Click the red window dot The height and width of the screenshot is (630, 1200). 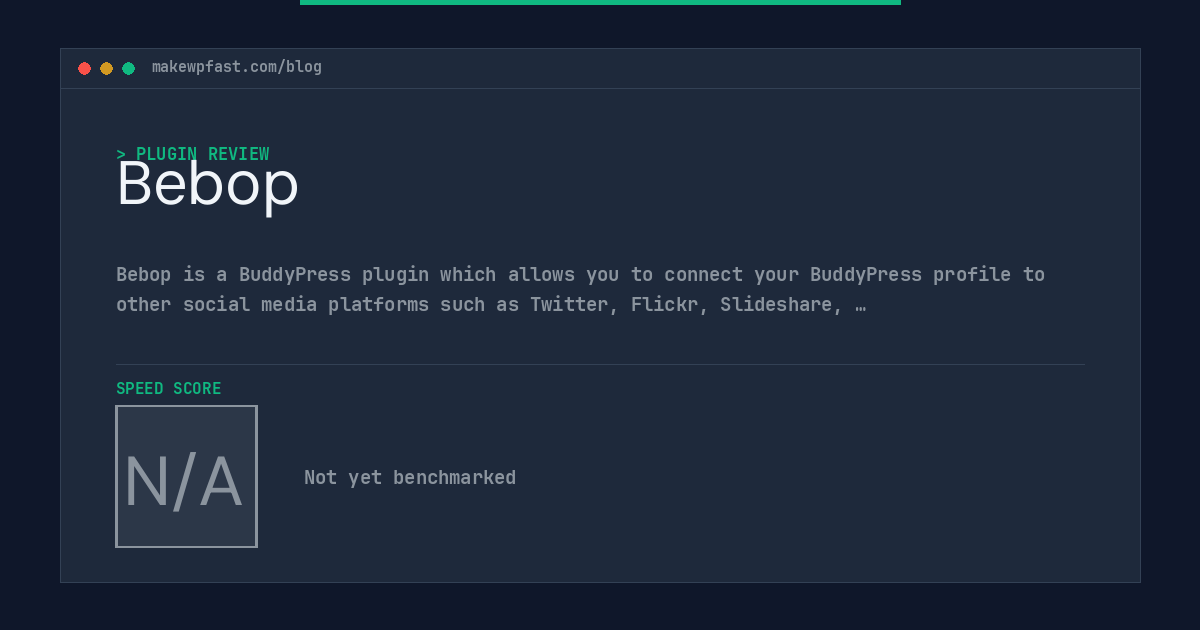pos(85,68)
